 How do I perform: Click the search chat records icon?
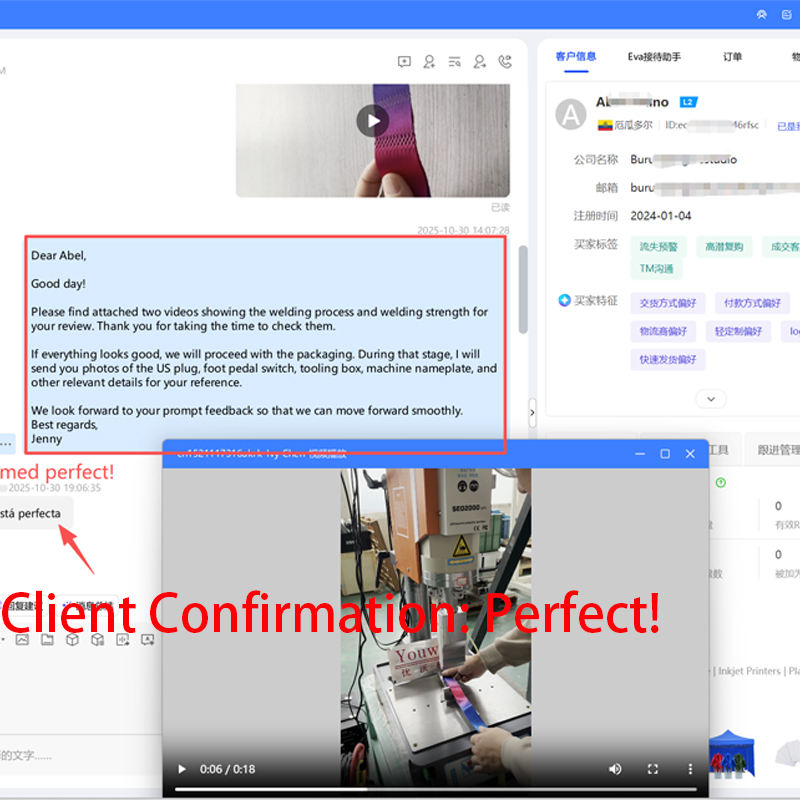[x=455, y=62]
